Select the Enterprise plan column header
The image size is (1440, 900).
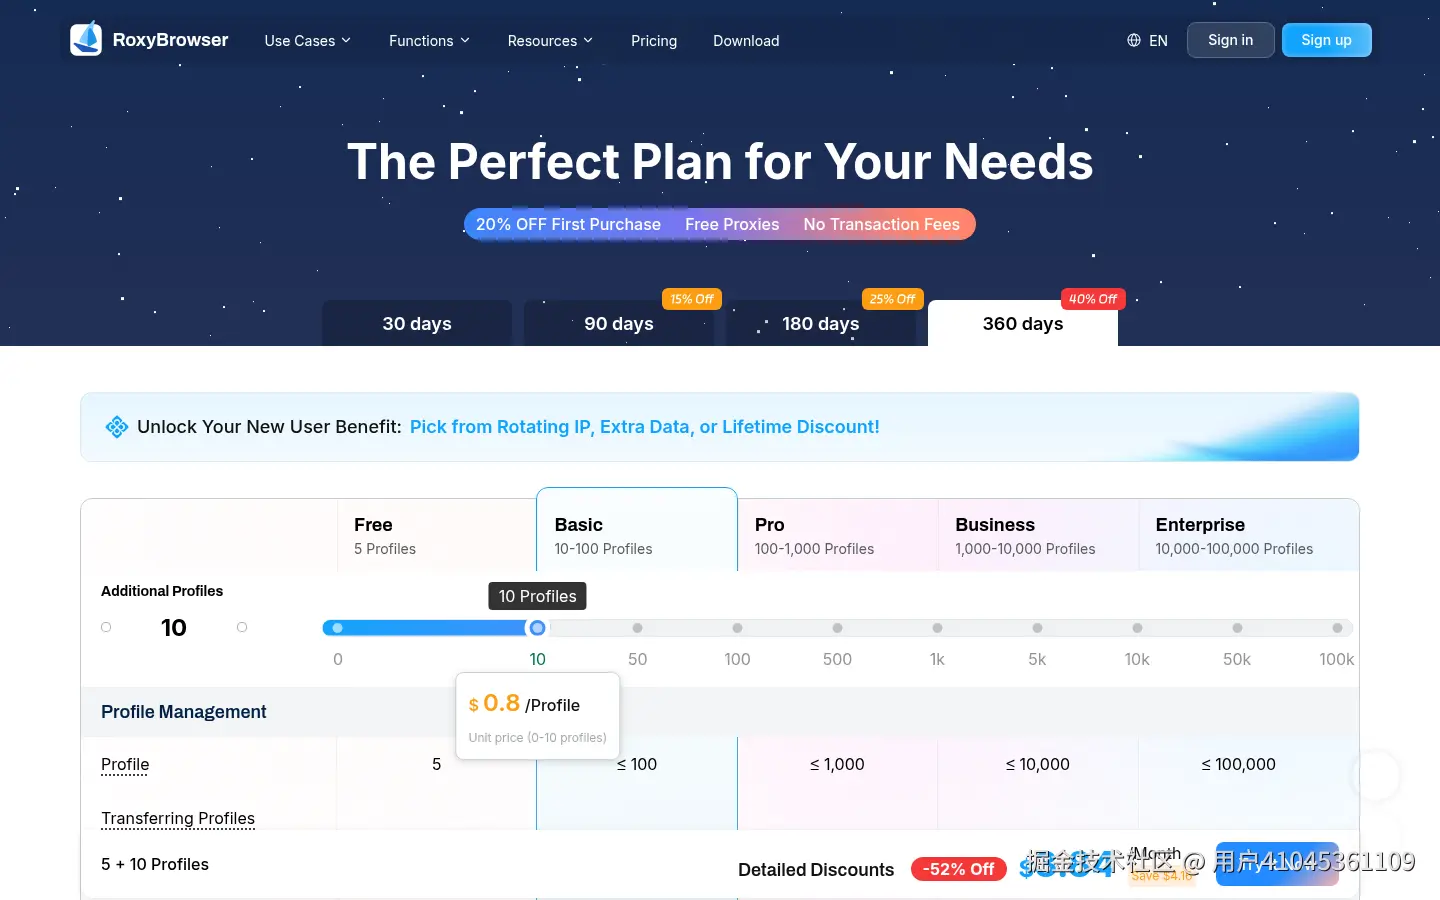coord(1248,535)
